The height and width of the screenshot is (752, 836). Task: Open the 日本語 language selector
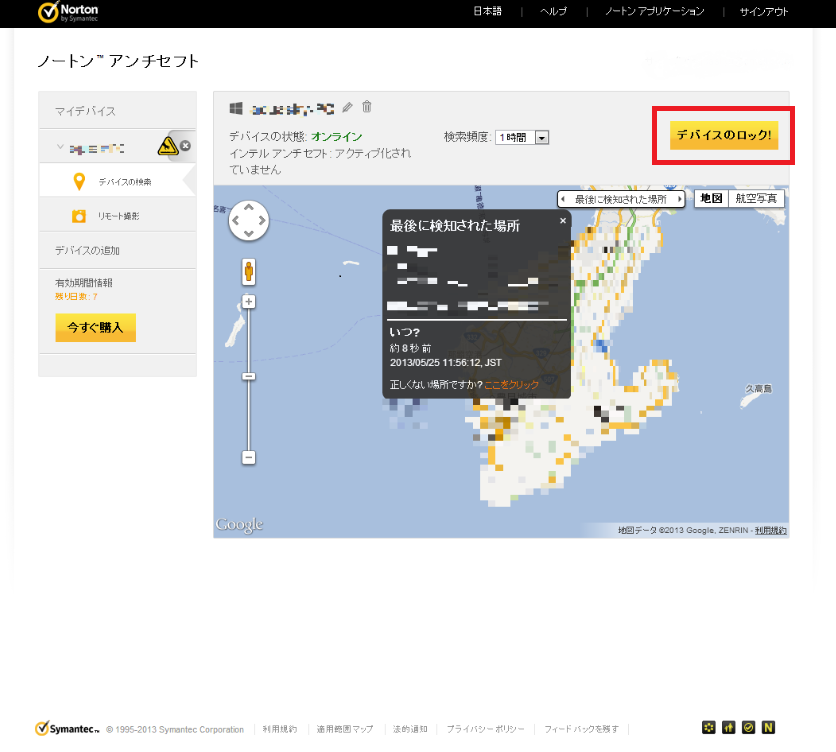coord(487,11)
